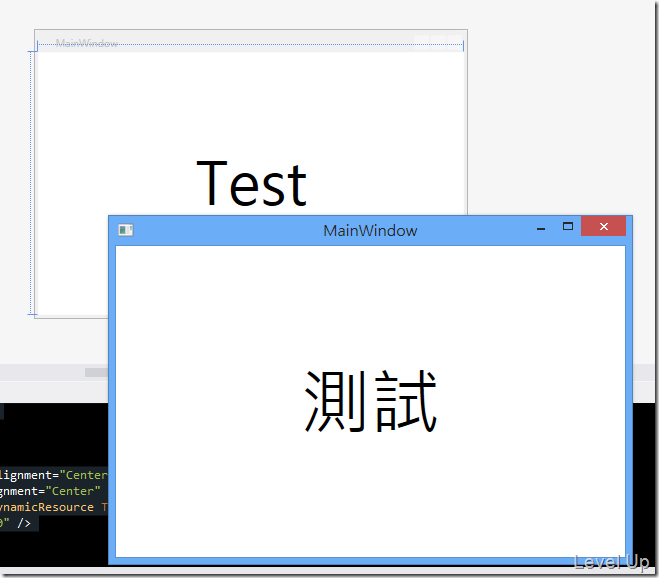The height and width of the screenshot is (578, 659).
Task: Click the DynamicResource text in XAML code
Action: (46, 507)
